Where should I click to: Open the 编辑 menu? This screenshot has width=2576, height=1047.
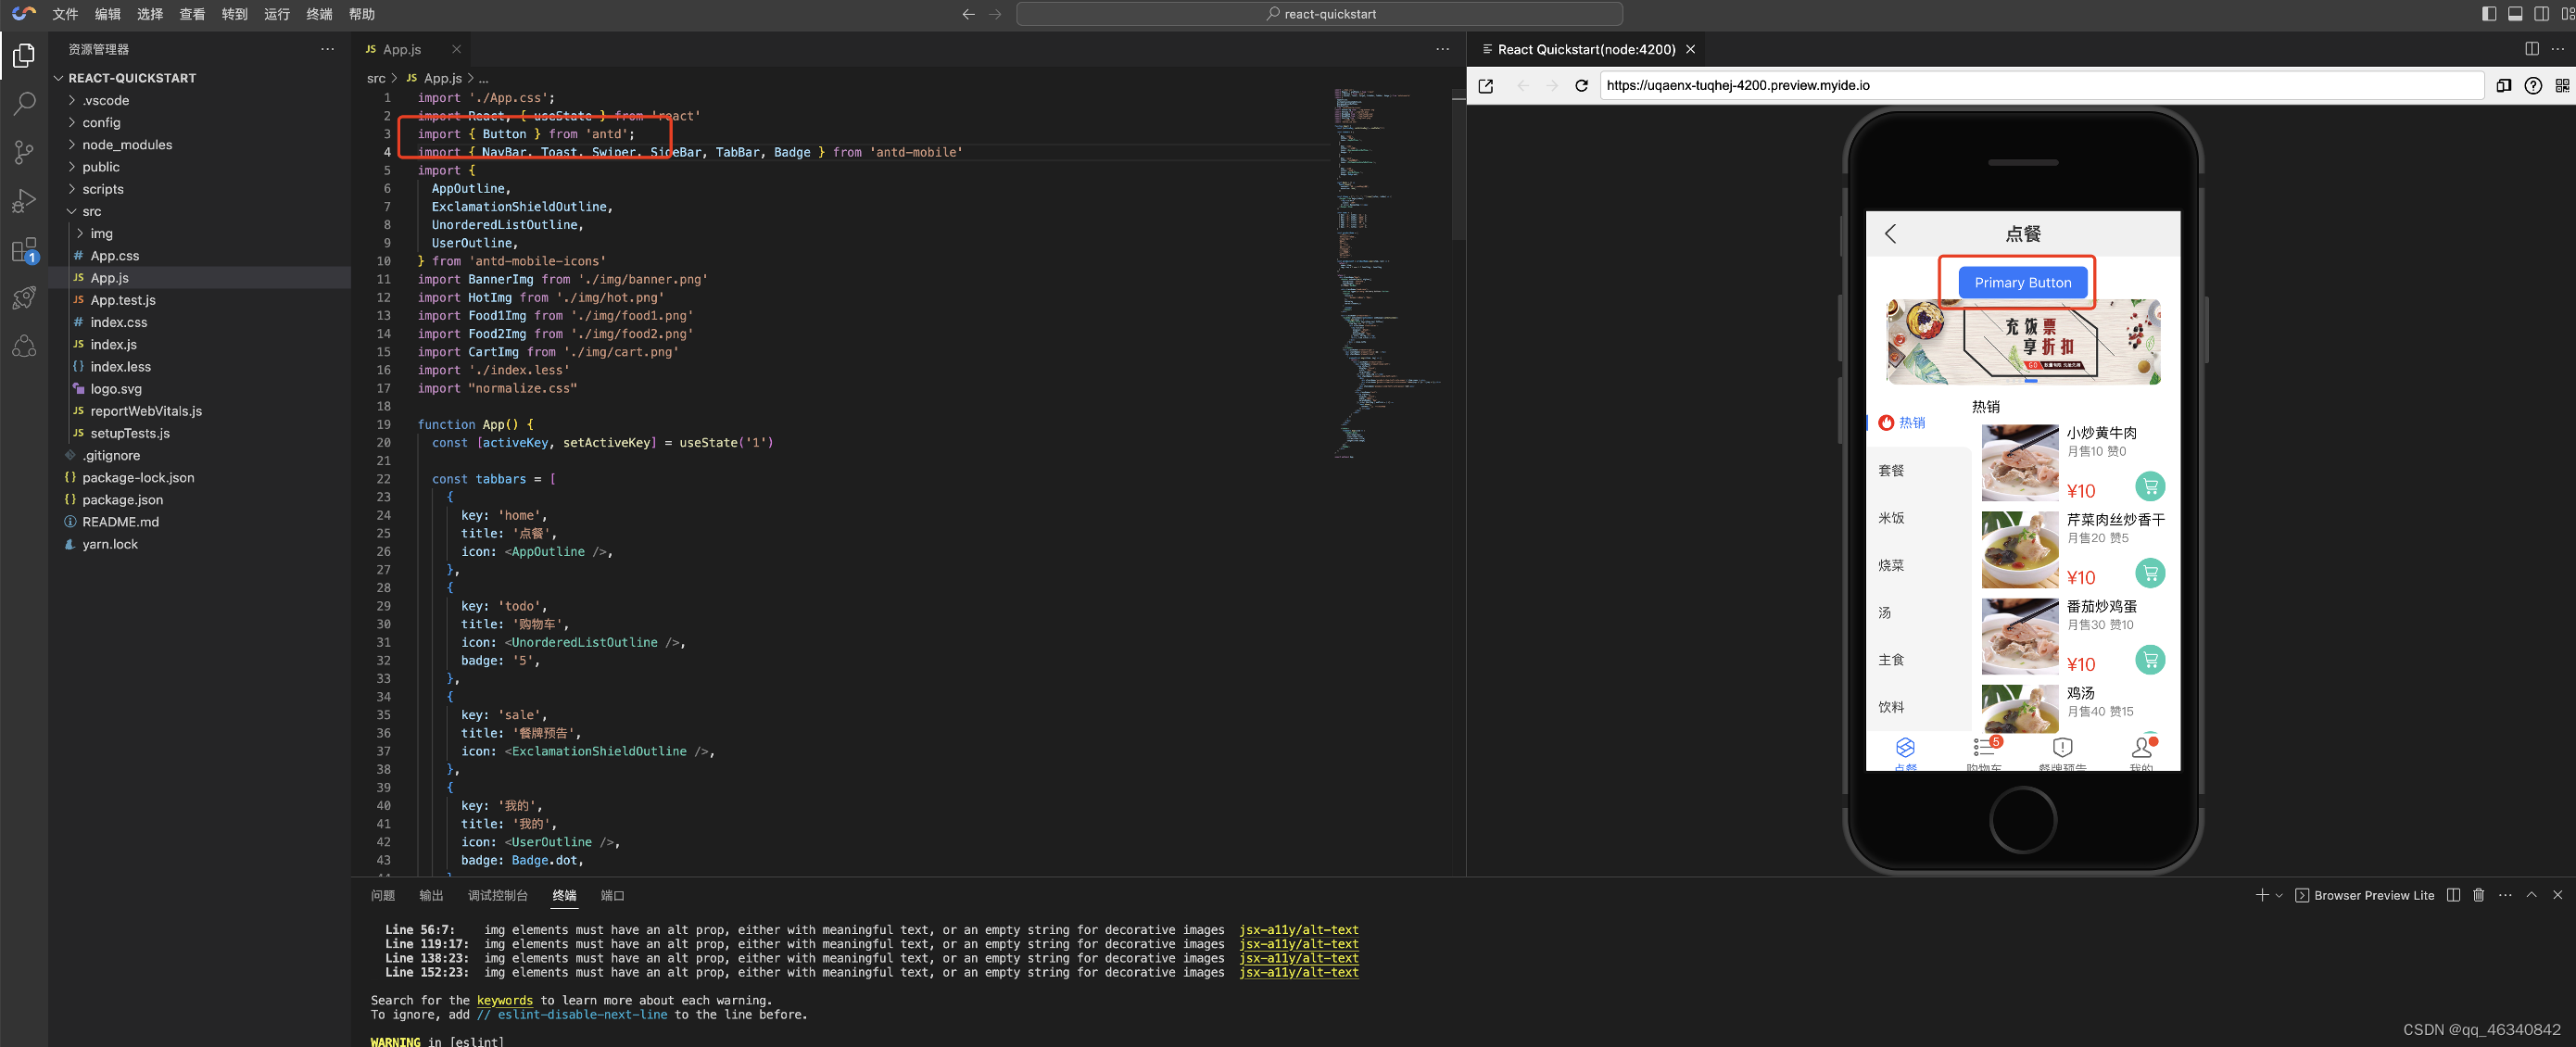pos(107,14)
